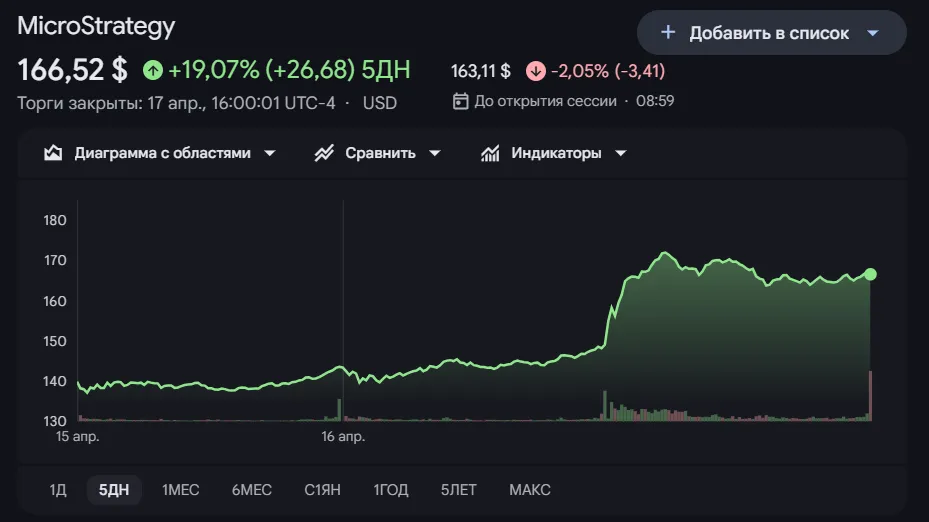This screenshot has width=929, height=522.
Task: Choose the 6МЕС range tab
Action: pyautogui.click(x=252, y=489)
